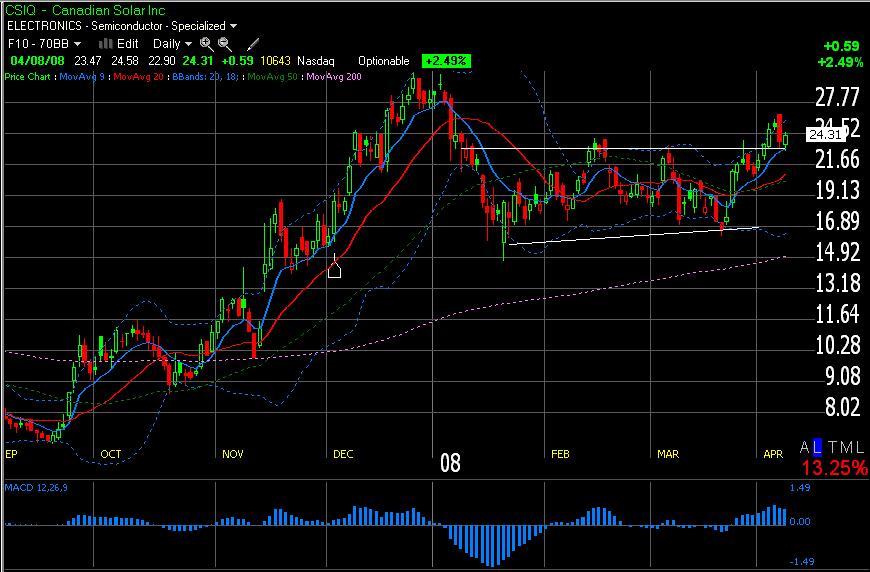Select the highlighted L scaling mode letter

pos(817,447)
